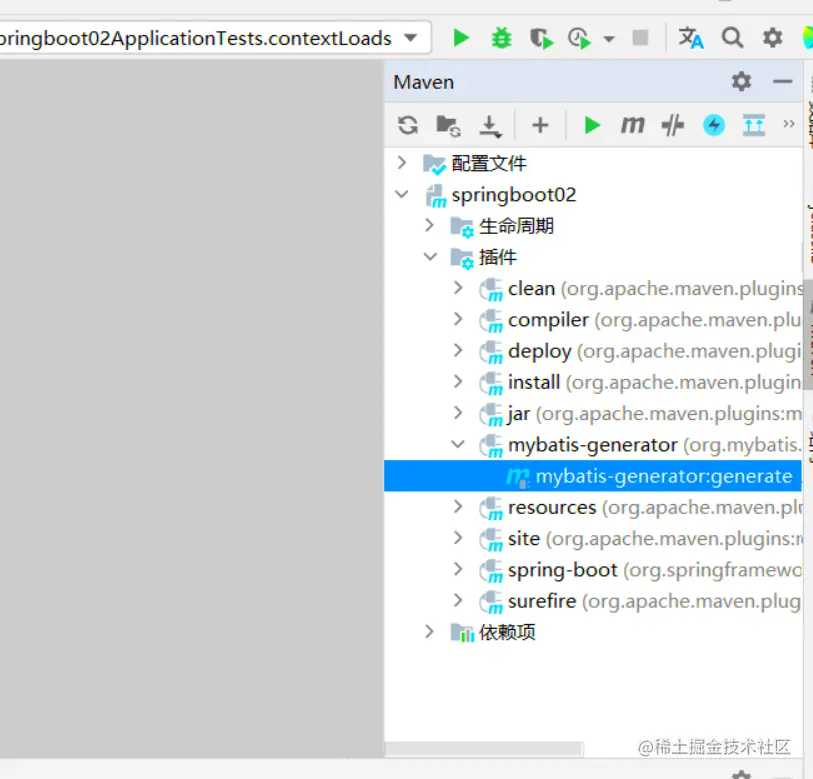Run Maven build green arrow
Screen dimensions: 813x779
click(592, 125)
